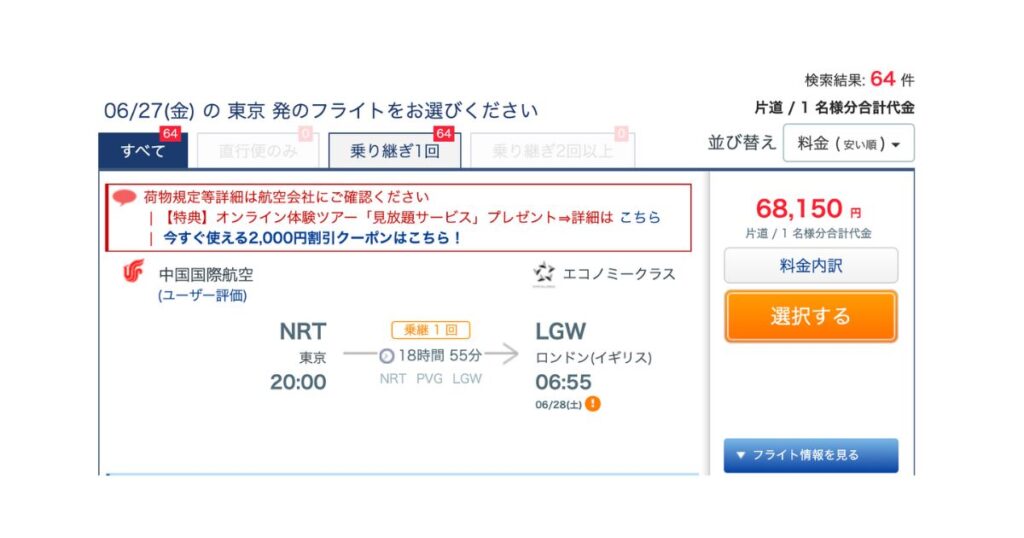Screen dimensions: 1024x538
Task: Click the caret arrow in sort box
Action: pyautogui.click(x=895, y=145)
